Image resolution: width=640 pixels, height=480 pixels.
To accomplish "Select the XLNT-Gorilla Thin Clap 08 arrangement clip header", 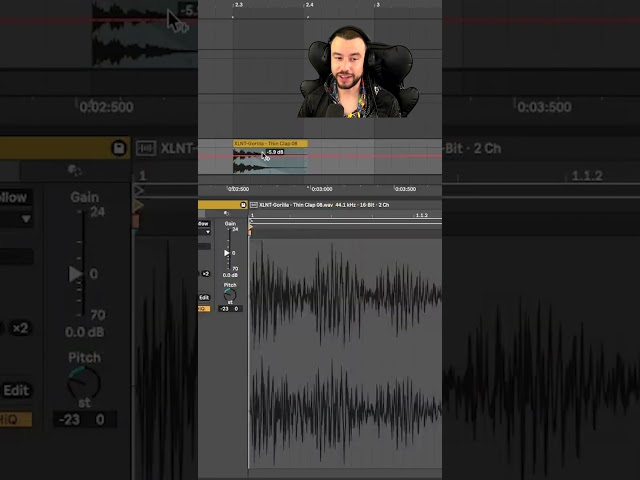I will click(x=270, y=144).
